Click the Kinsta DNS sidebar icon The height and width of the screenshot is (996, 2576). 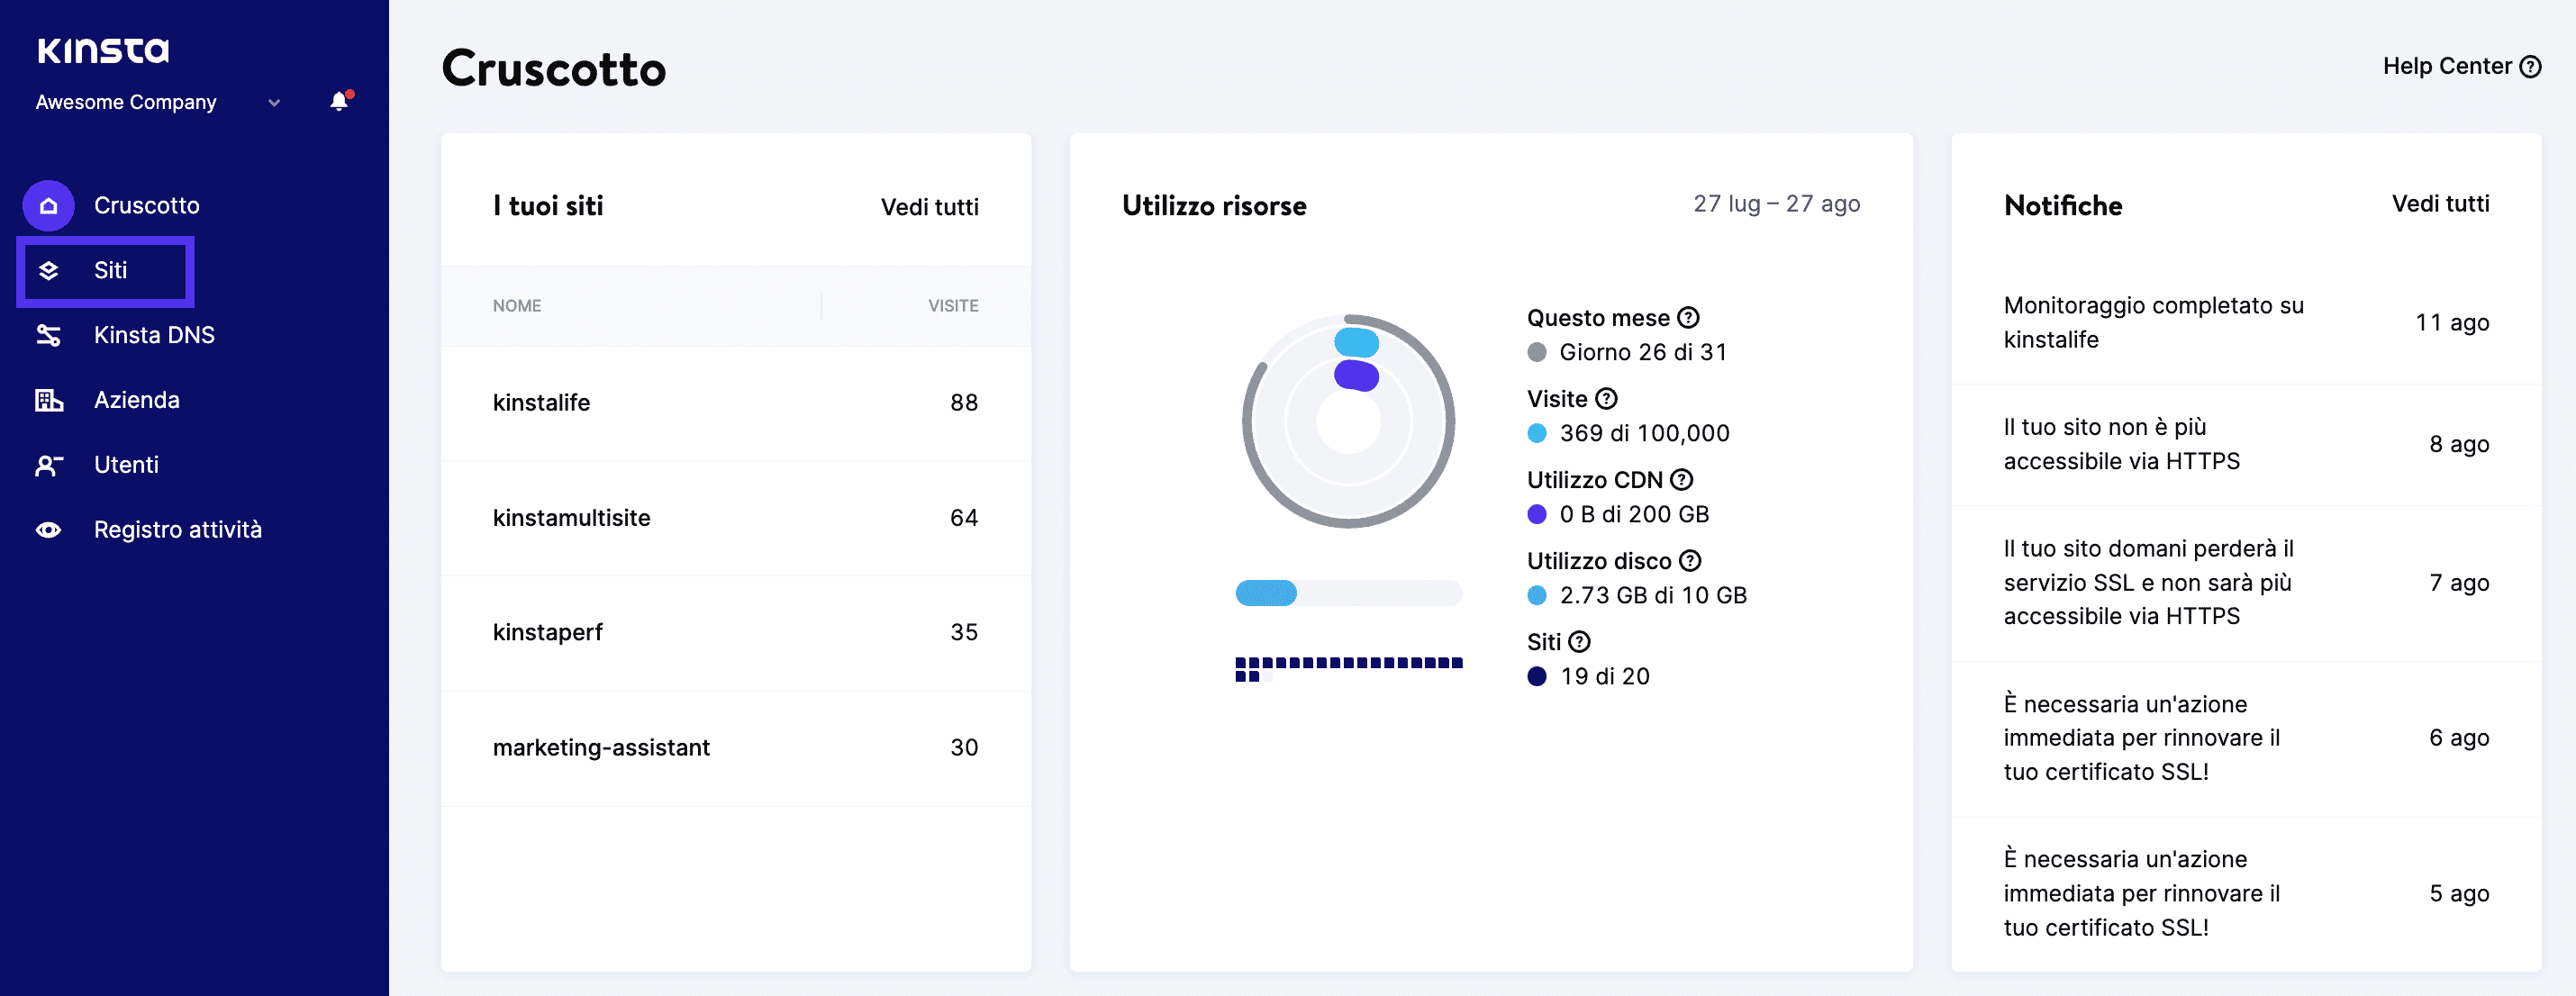point(48,335)
